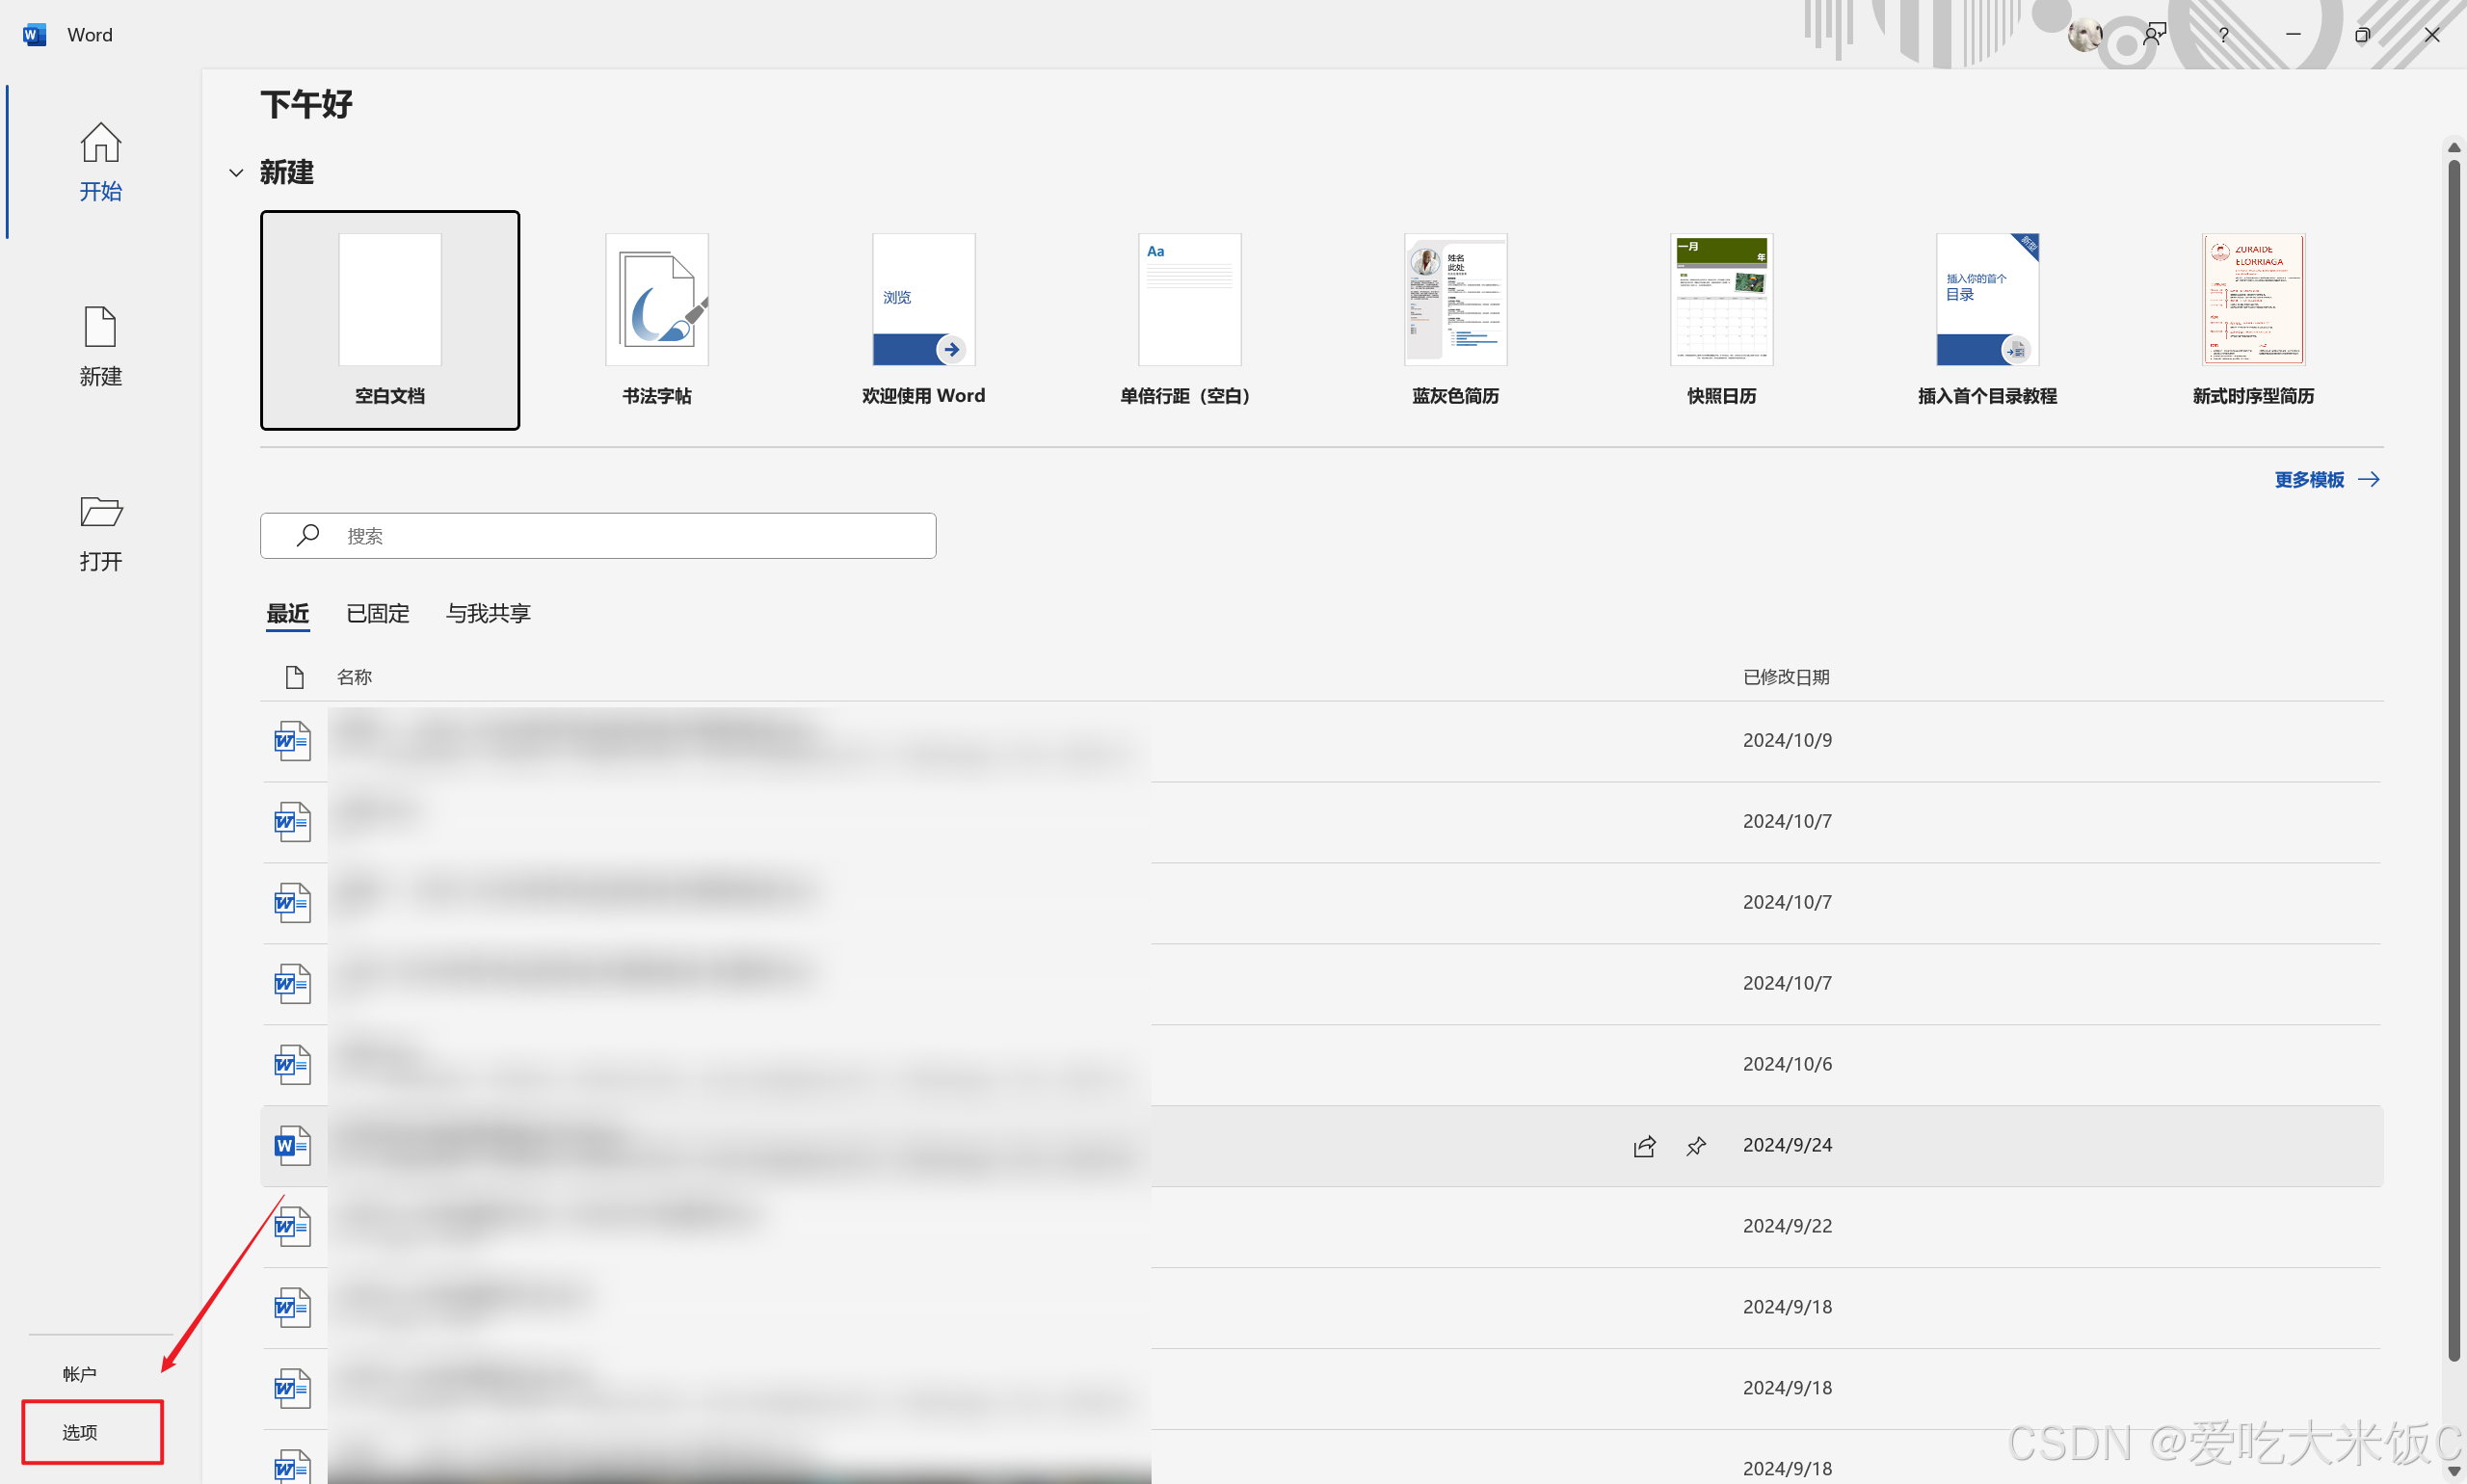Click the scrollbar down arrow
This screenshot has height=1484, width=2467.
coord(2453,1471)
